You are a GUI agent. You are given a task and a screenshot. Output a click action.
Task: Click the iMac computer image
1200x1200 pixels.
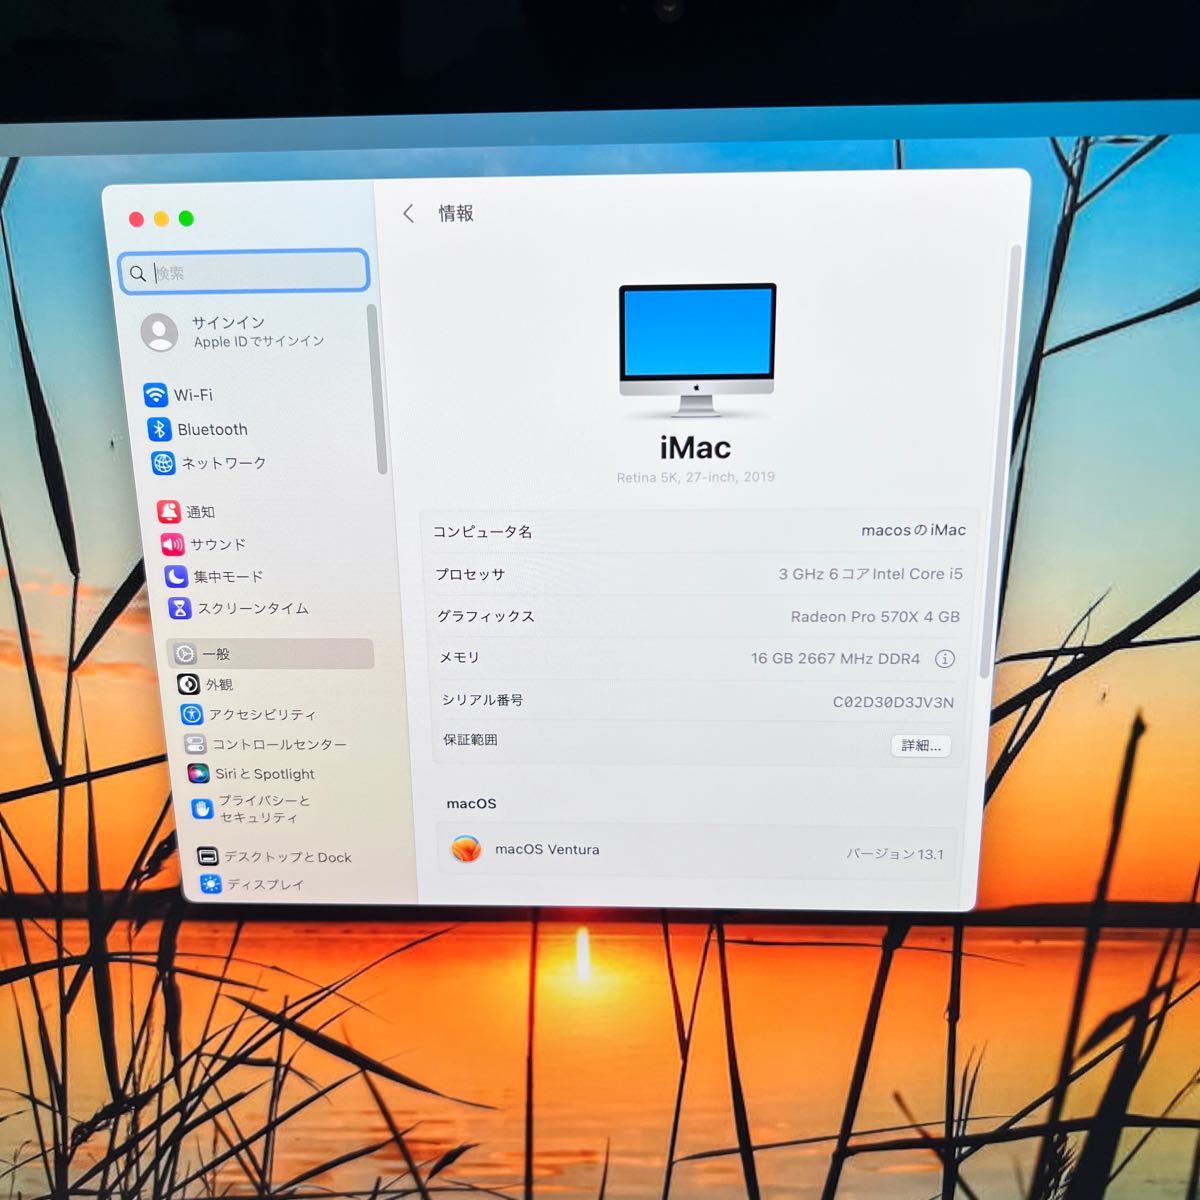pos(697,349)
